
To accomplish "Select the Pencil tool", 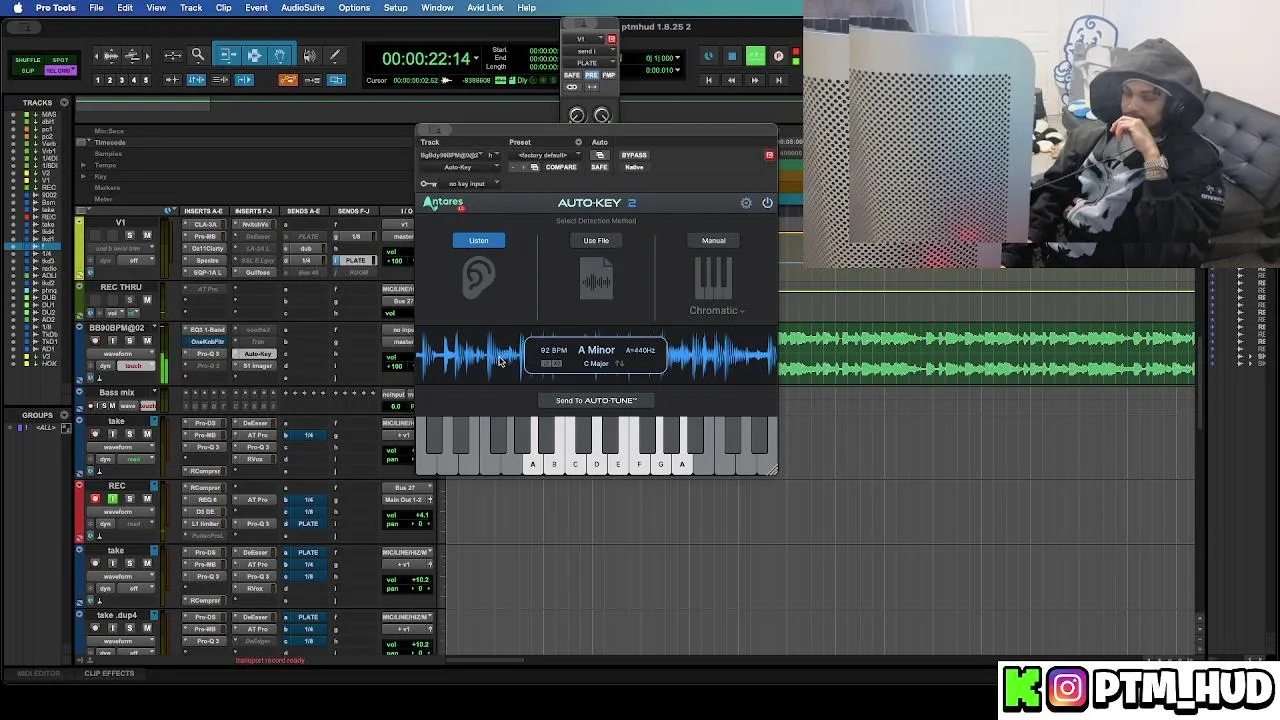I will coord(334,56).
